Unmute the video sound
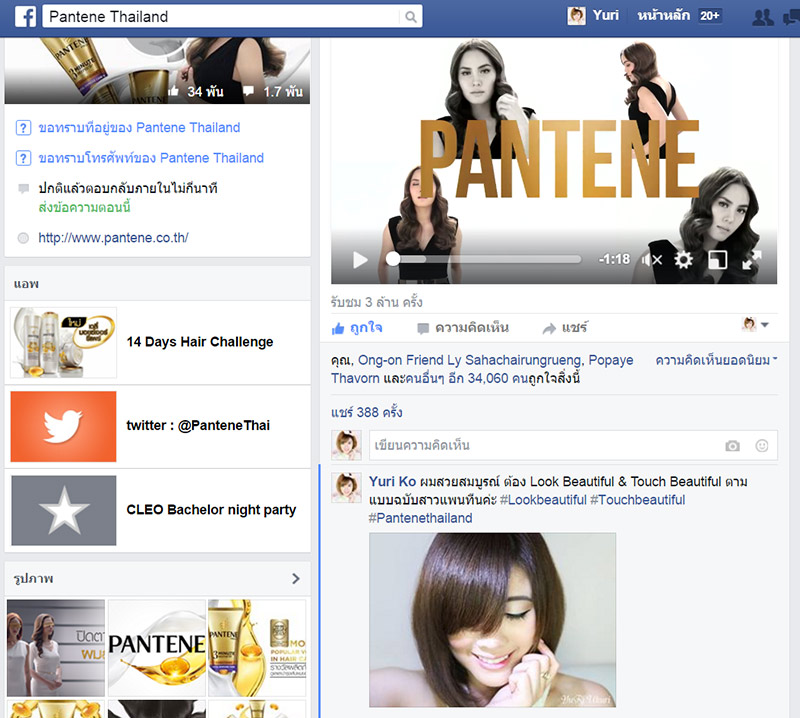The image size is (800, 718). (652, 260)
